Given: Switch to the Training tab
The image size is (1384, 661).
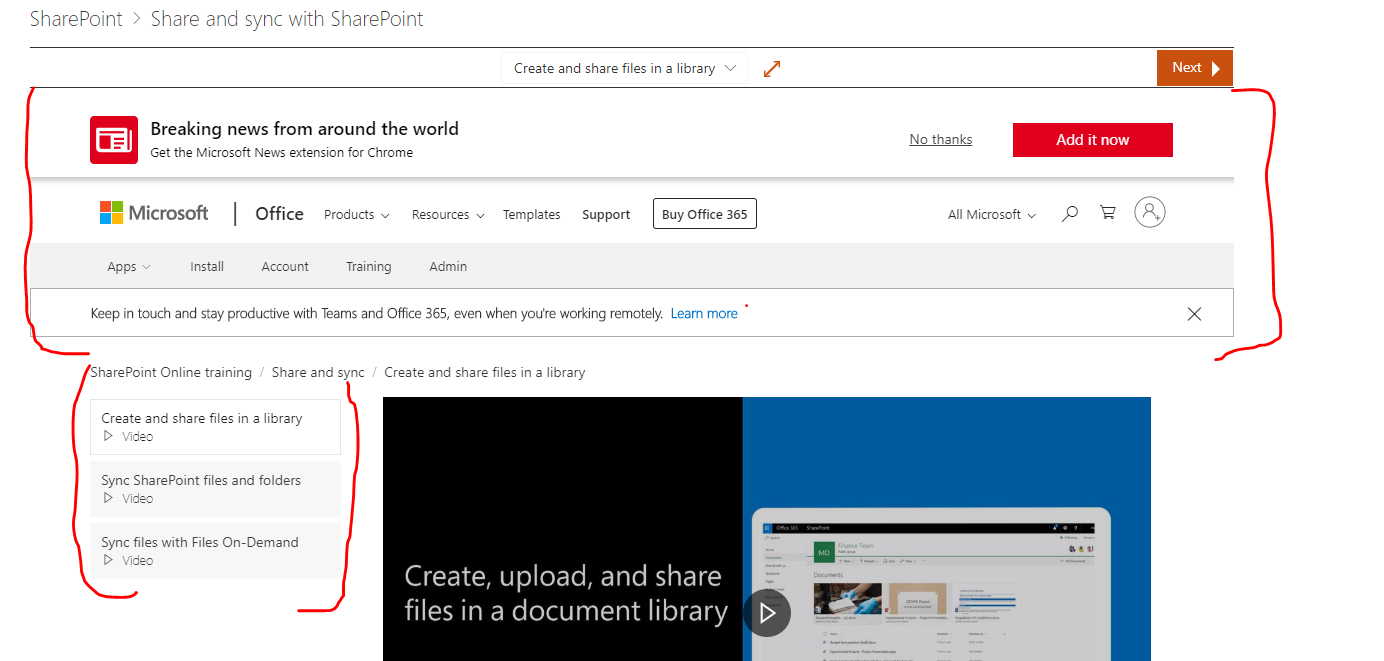Looking at the screenshot, I should 368,266.
